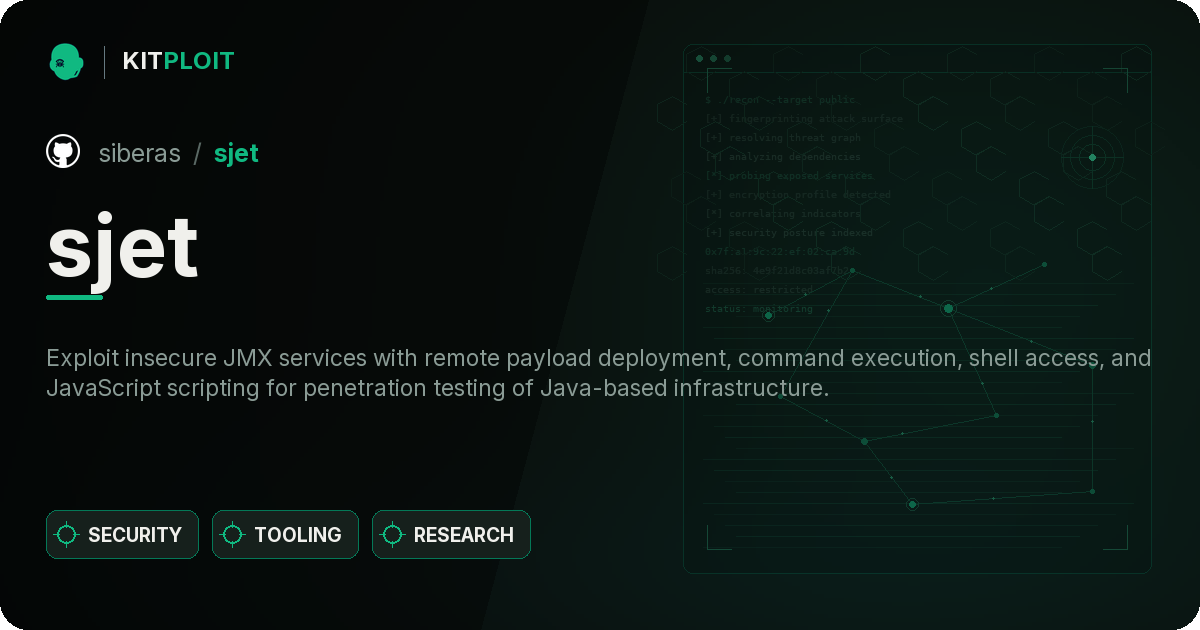Click the crosshair icon in TOOLING badge
The height and width of the screenshot is (630, 1200).
point(233,535)
